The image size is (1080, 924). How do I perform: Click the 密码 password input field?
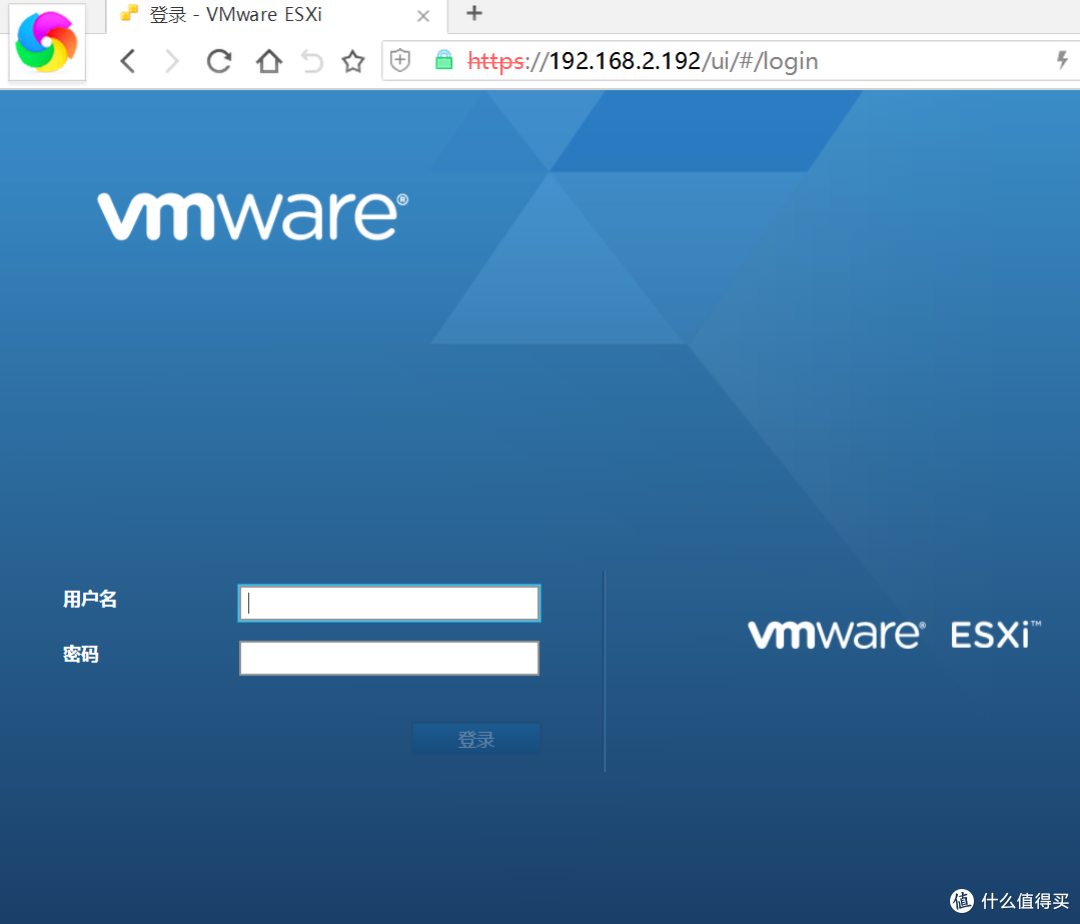point(388,657)
